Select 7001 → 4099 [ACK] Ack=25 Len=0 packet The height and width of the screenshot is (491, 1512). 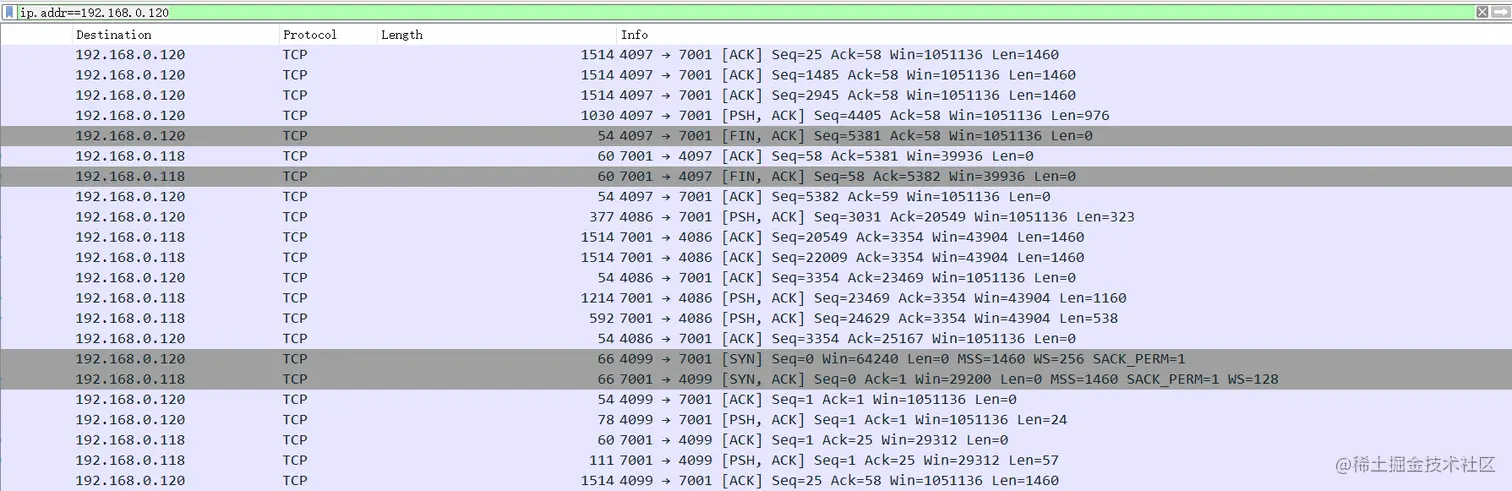756,439
